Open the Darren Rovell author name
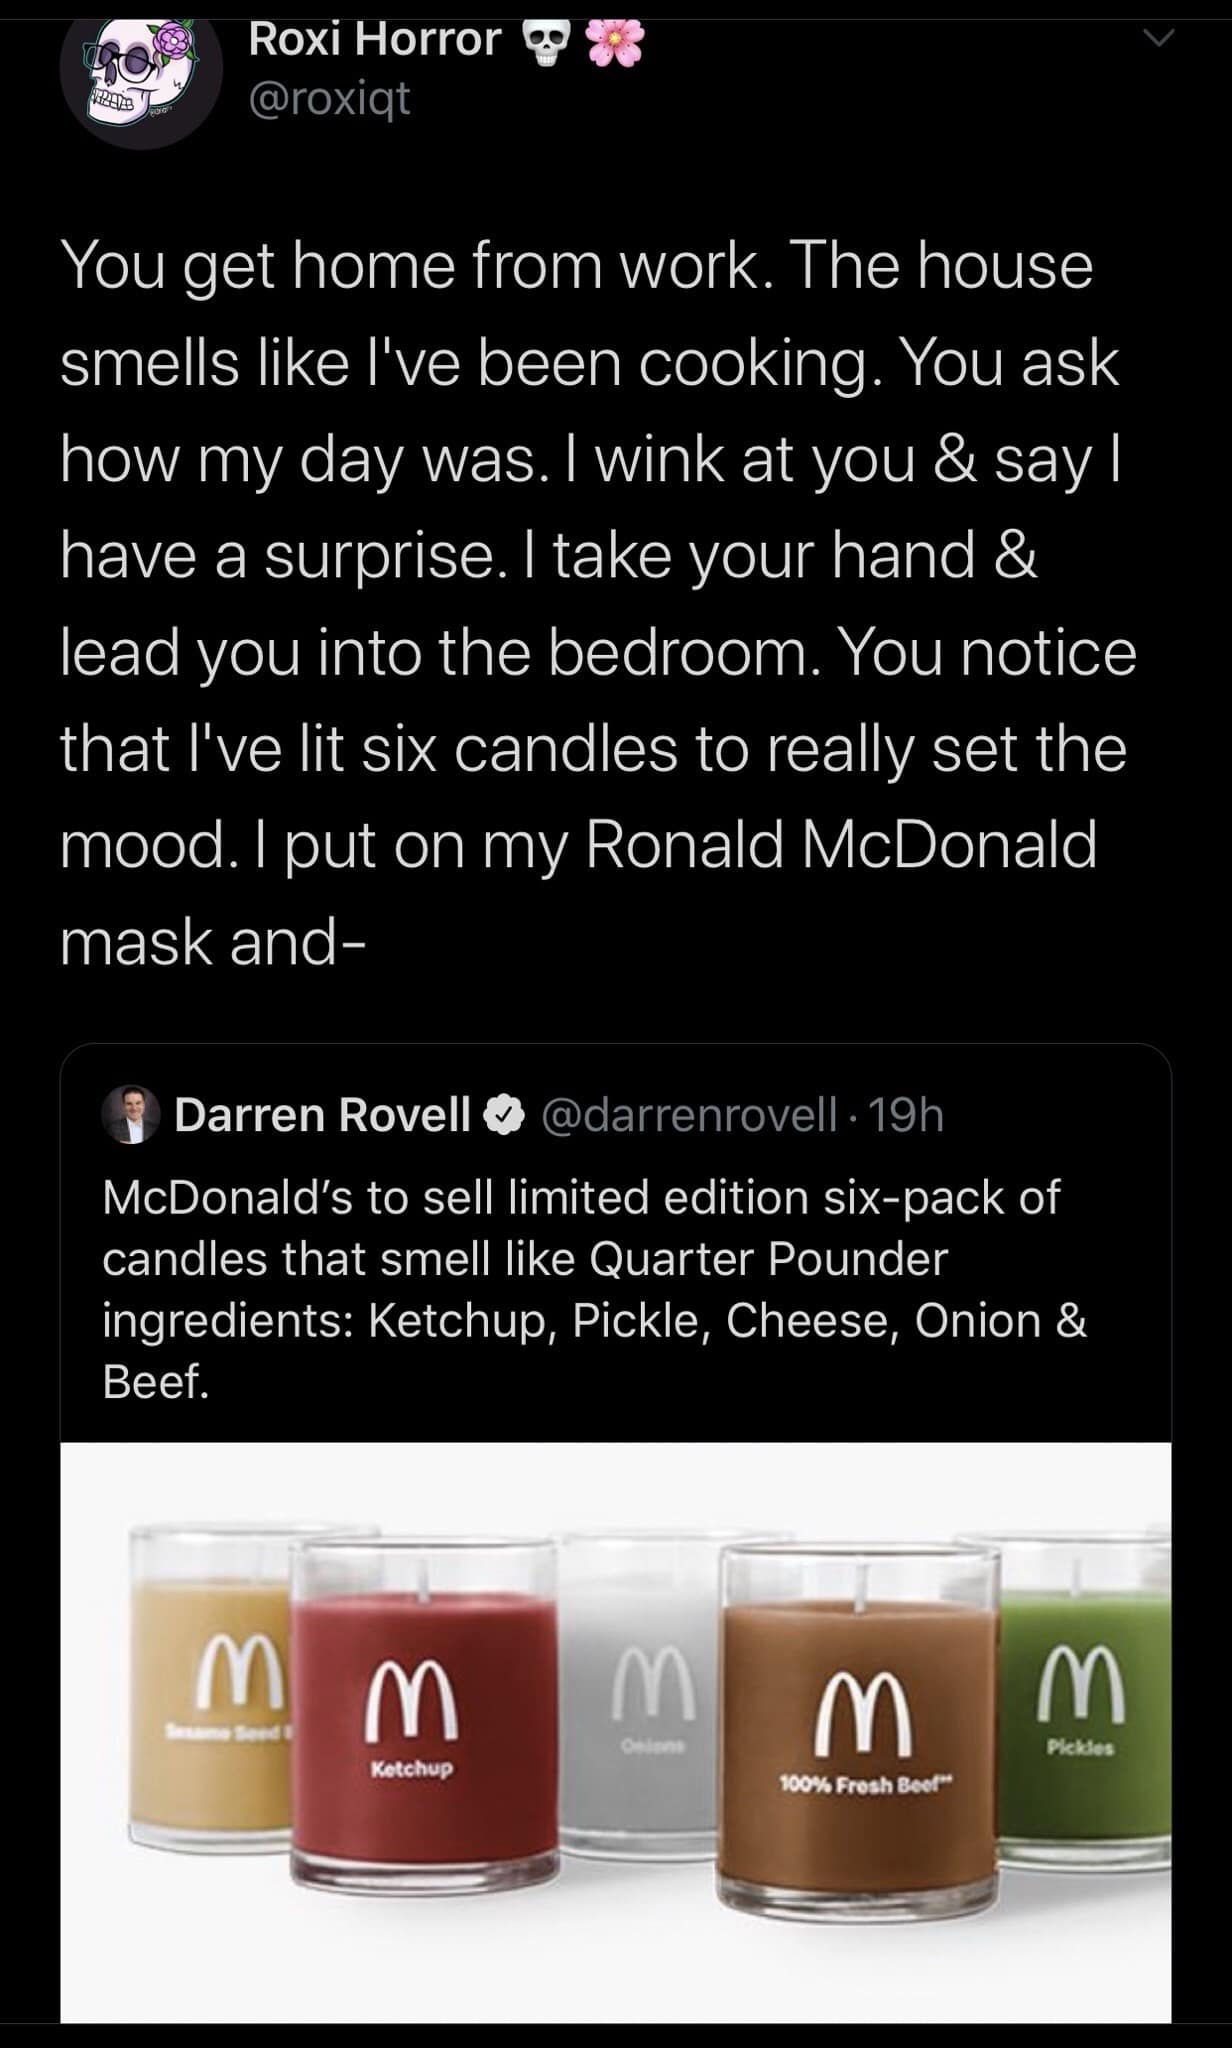This screenshot has width=1232, height=2048. (x=322, y=1115)
